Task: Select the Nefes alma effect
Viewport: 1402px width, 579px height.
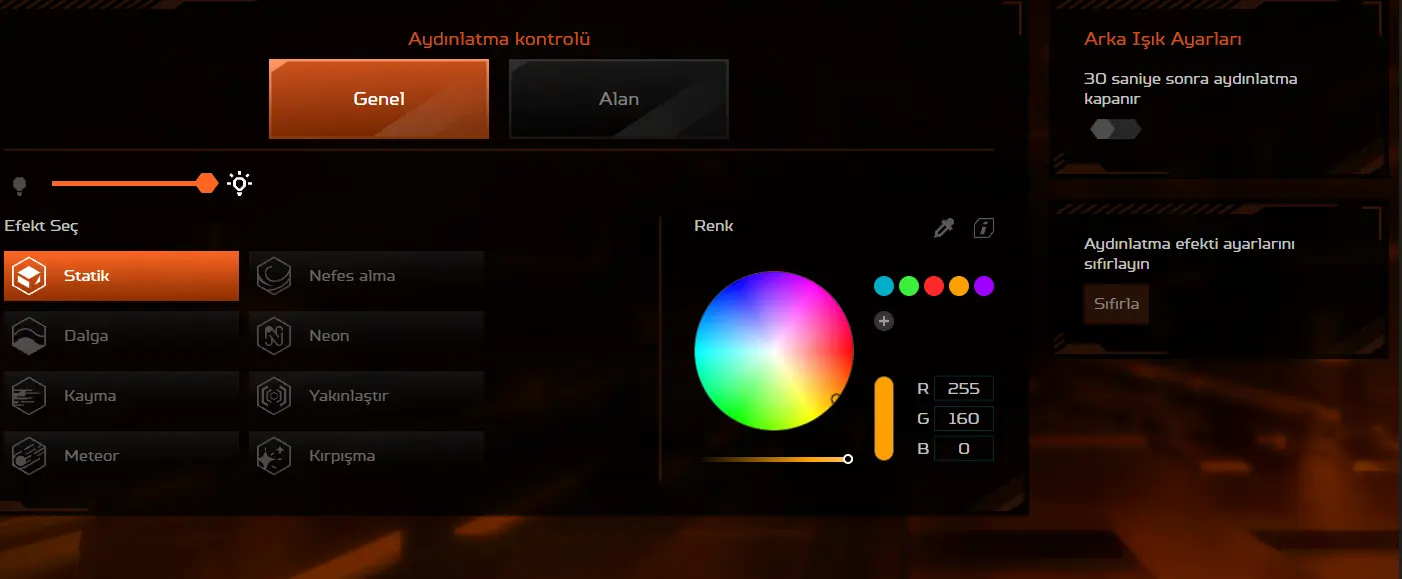Action: (x=367, y=276)
